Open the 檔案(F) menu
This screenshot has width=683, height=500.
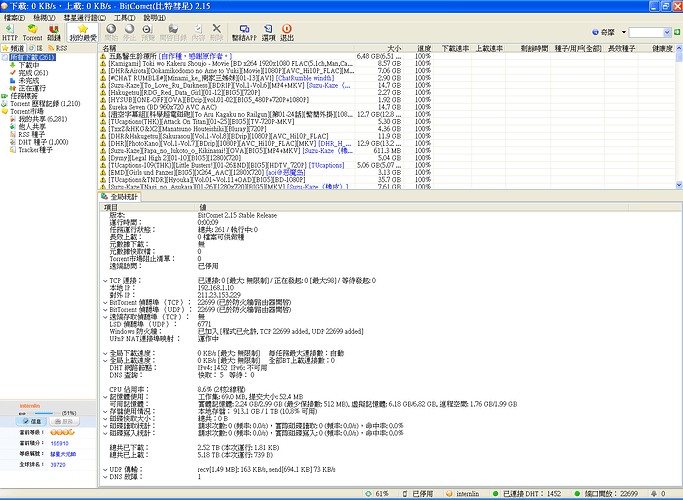[14, 18]
